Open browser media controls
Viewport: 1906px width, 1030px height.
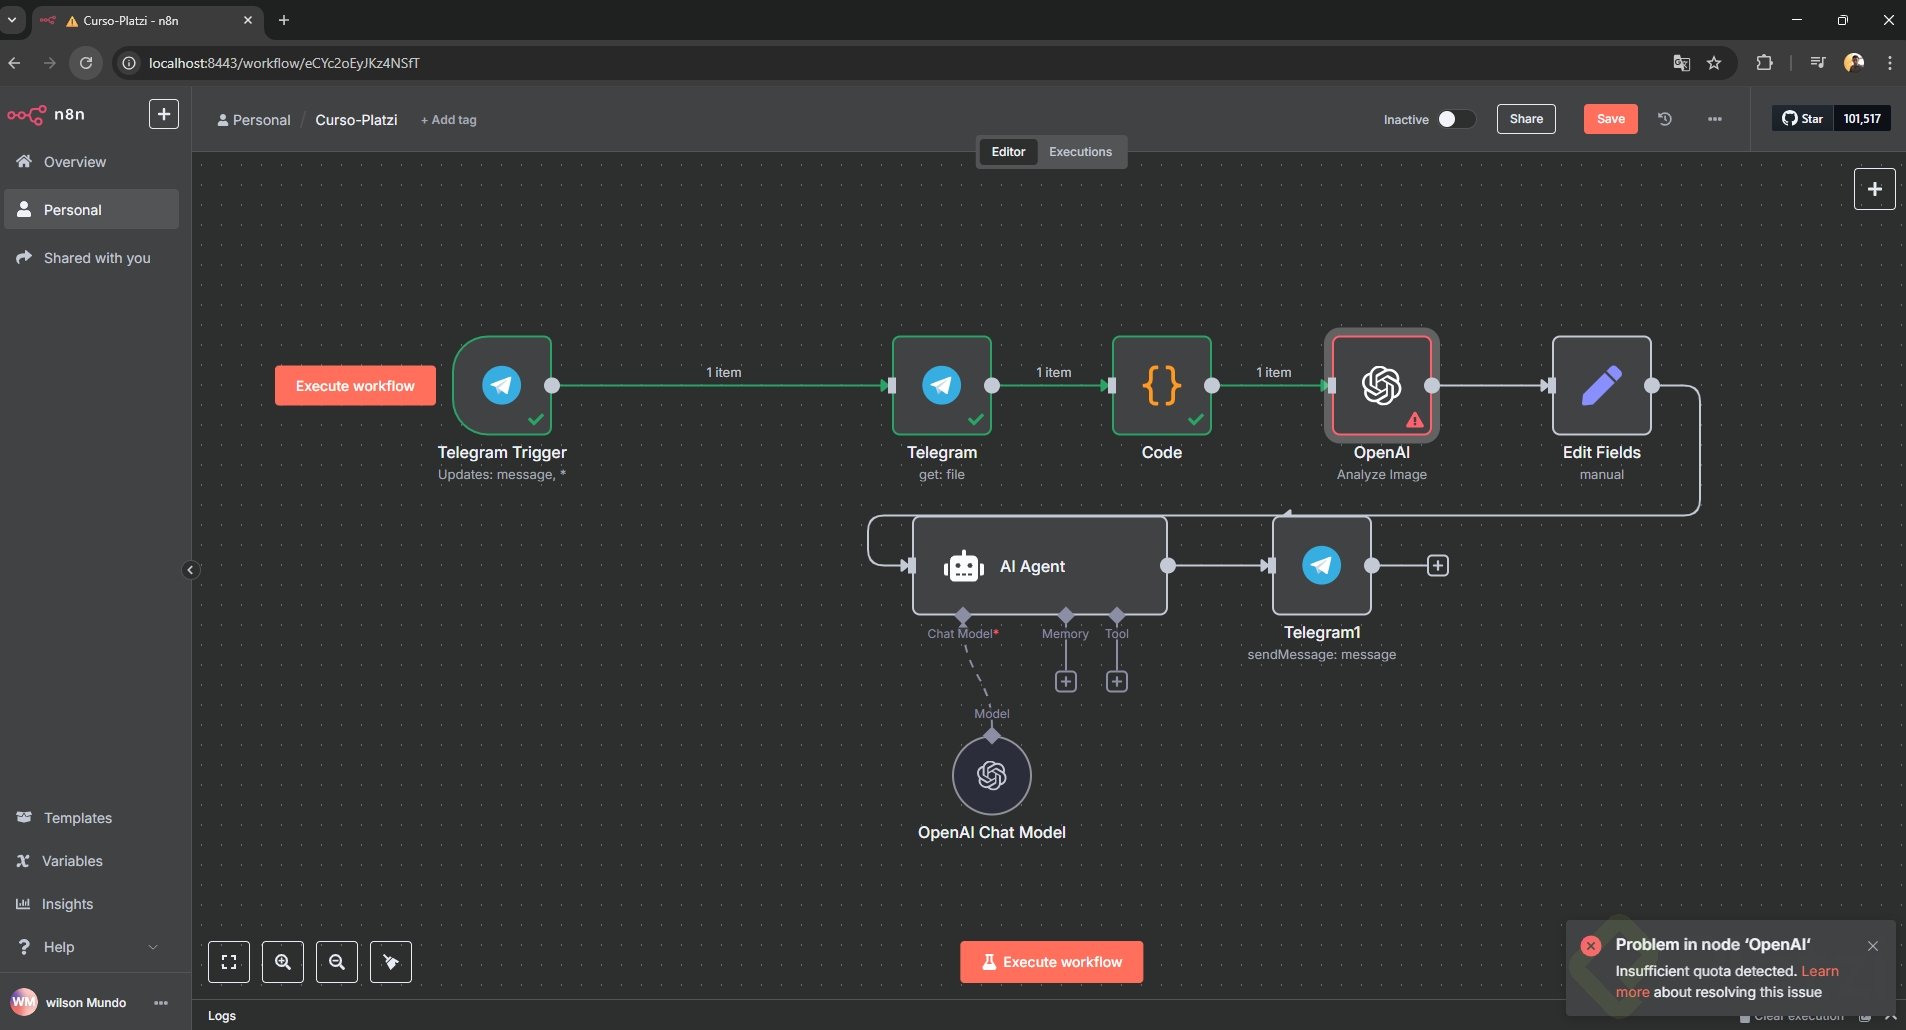tap(1818, 63)
